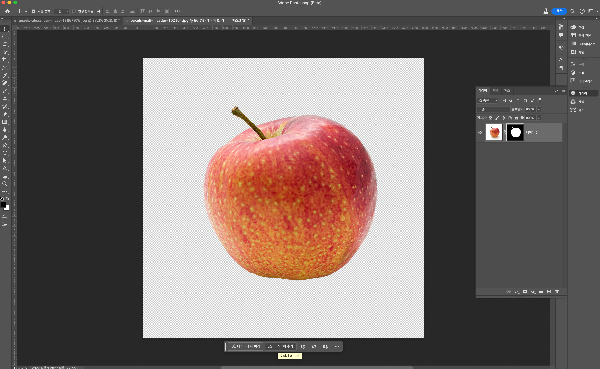The height and width of the screenshot is (369, 600).
Task: Switch to the first document tab
Action: tap(68, 21)
